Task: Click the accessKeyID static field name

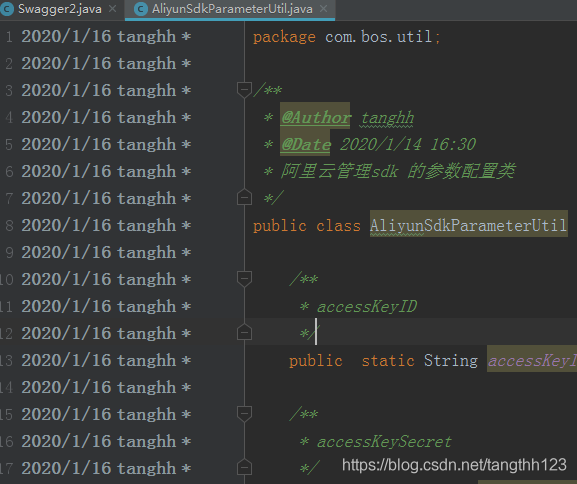Action: (532, 360)
